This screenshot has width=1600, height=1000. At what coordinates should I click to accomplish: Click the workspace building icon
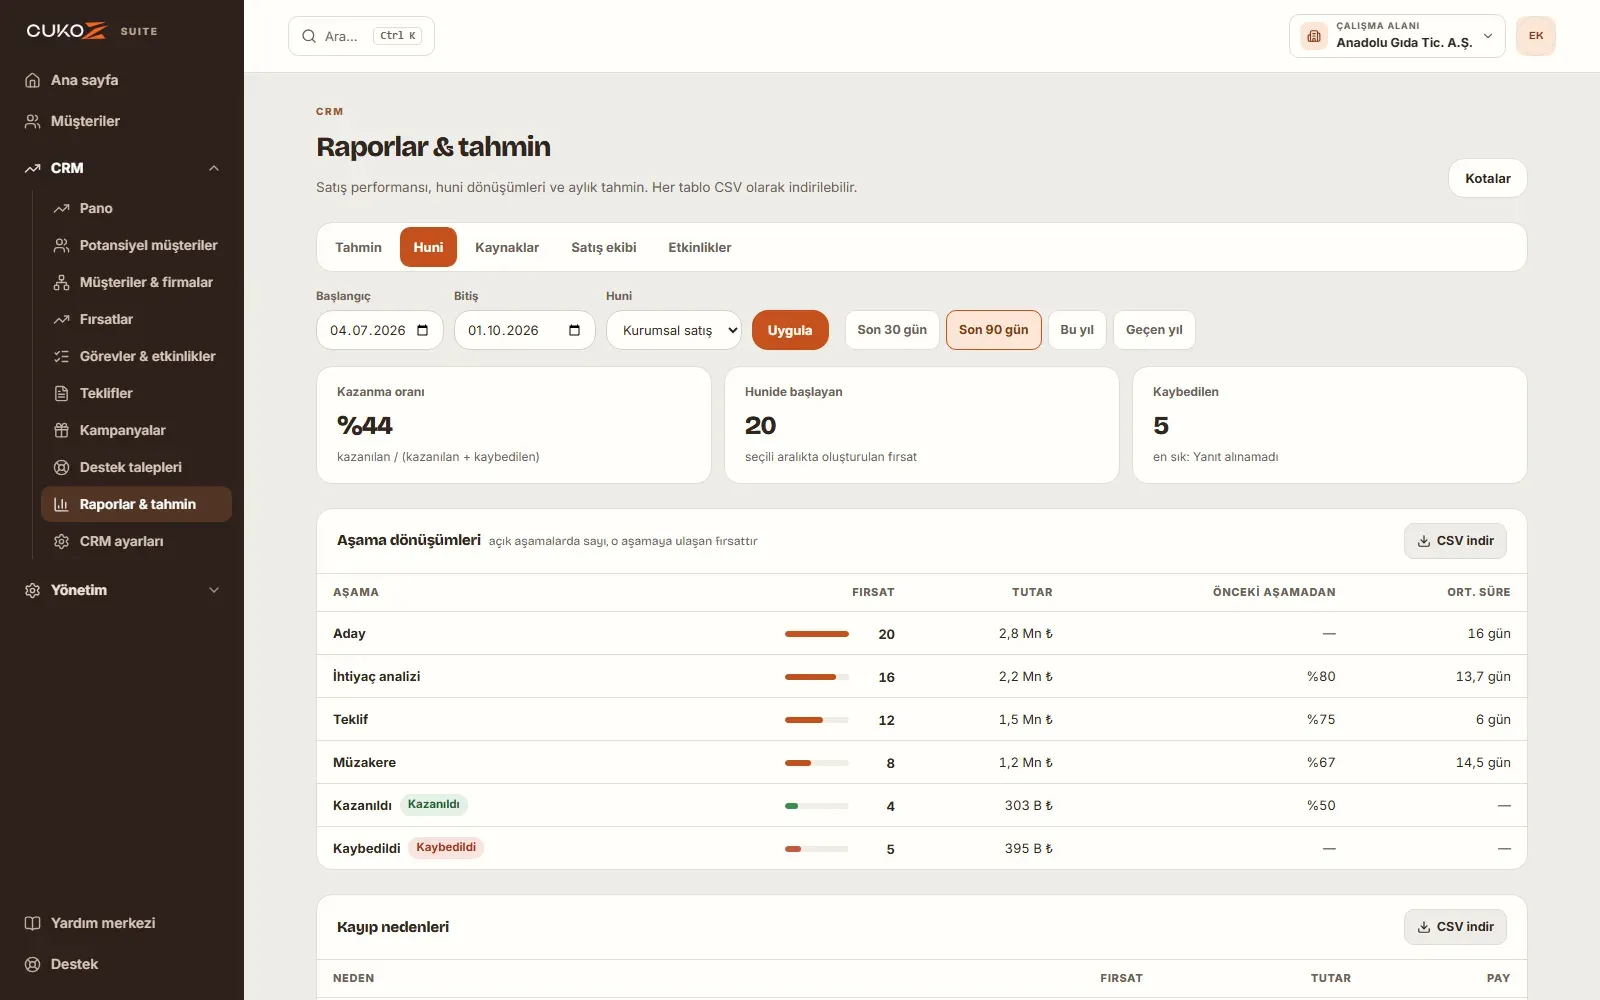(1314, 36)
